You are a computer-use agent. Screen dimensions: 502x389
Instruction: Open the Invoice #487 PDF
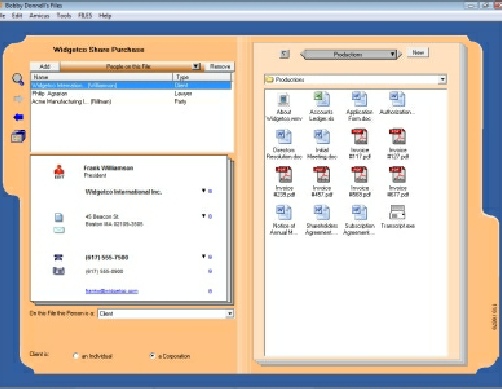point(322,183)
